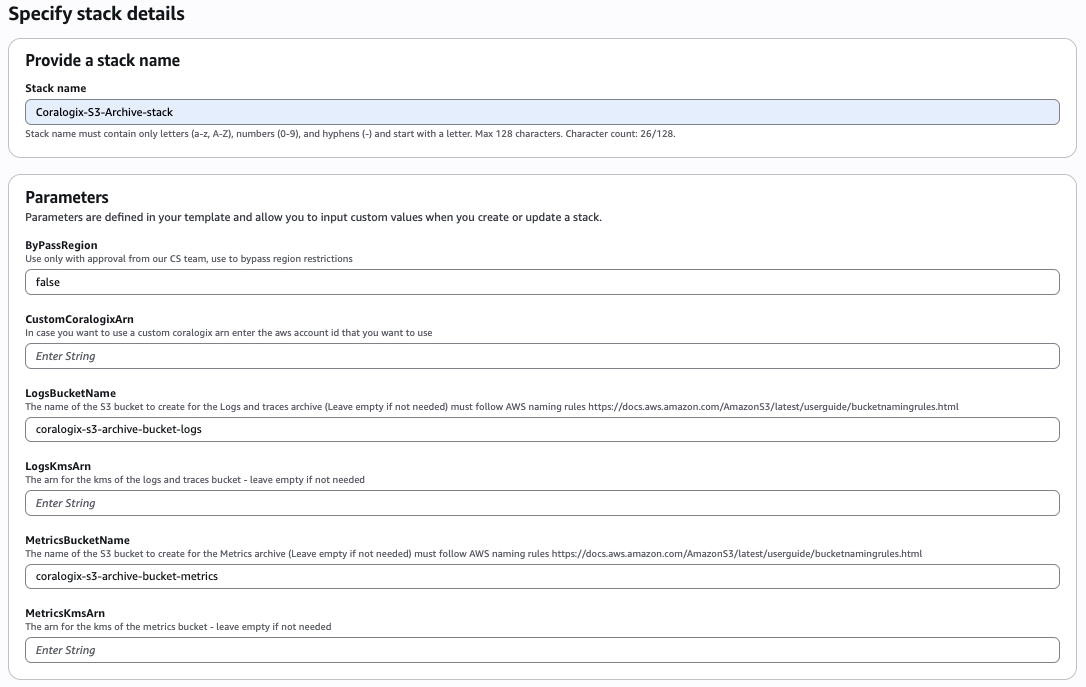
Task: Click the 'Specify stack details' page heading
Action: pos(96,14)
